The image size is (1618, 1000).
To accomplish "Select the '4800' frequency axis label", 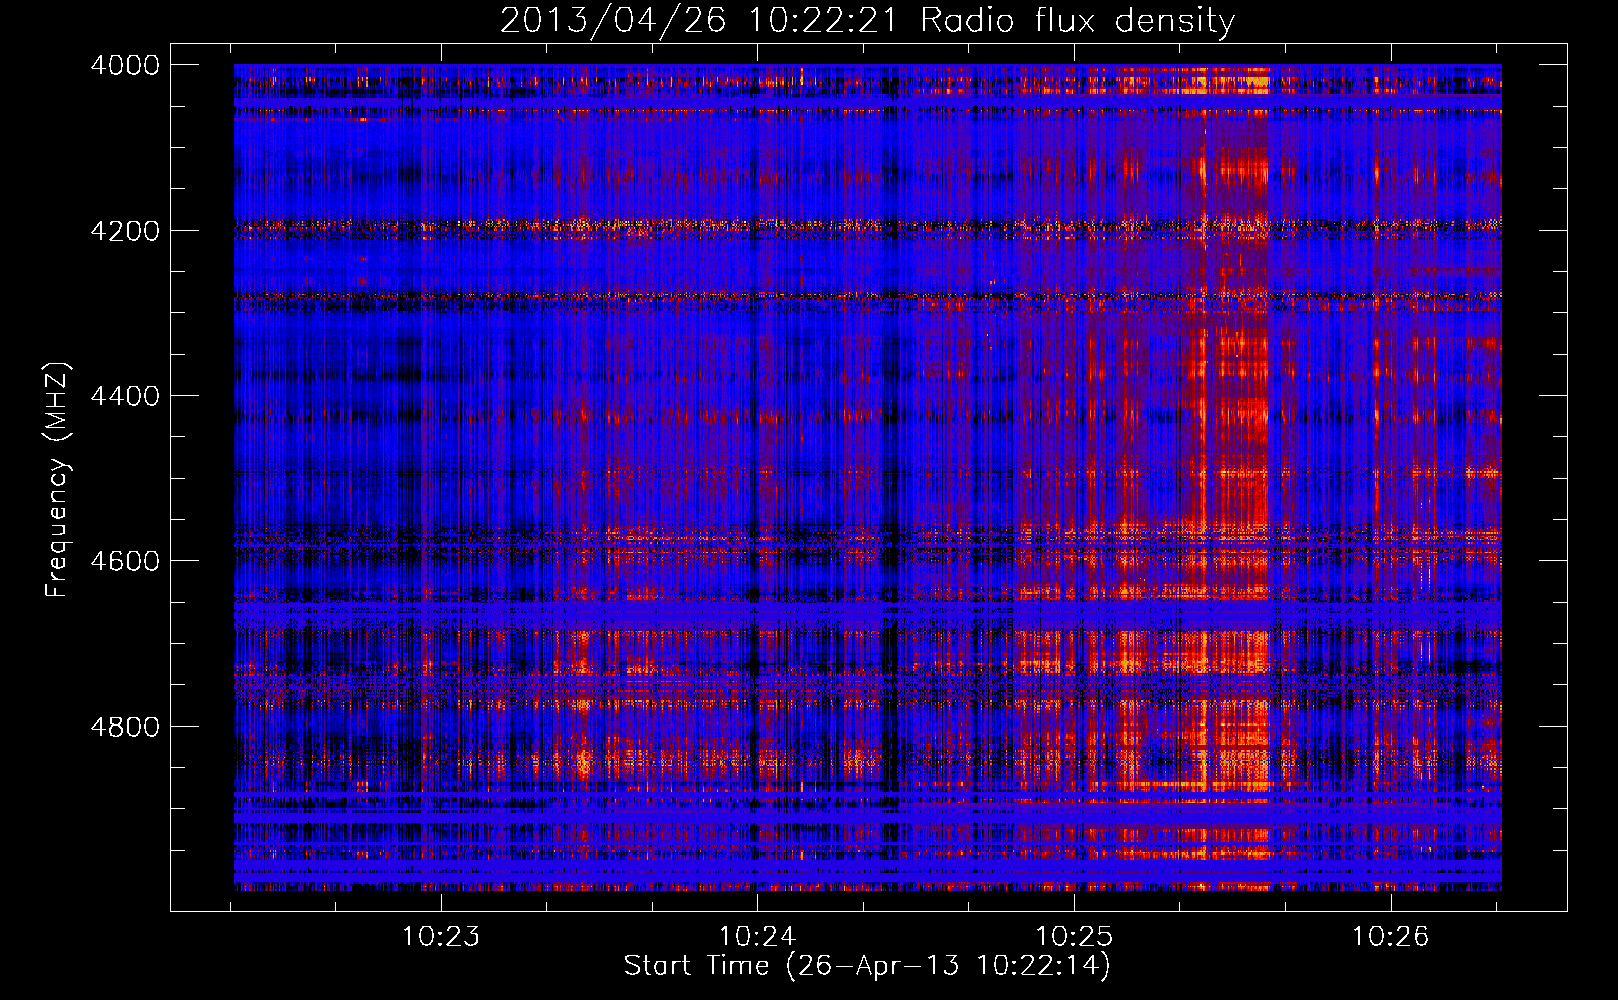I will [125, 727].
